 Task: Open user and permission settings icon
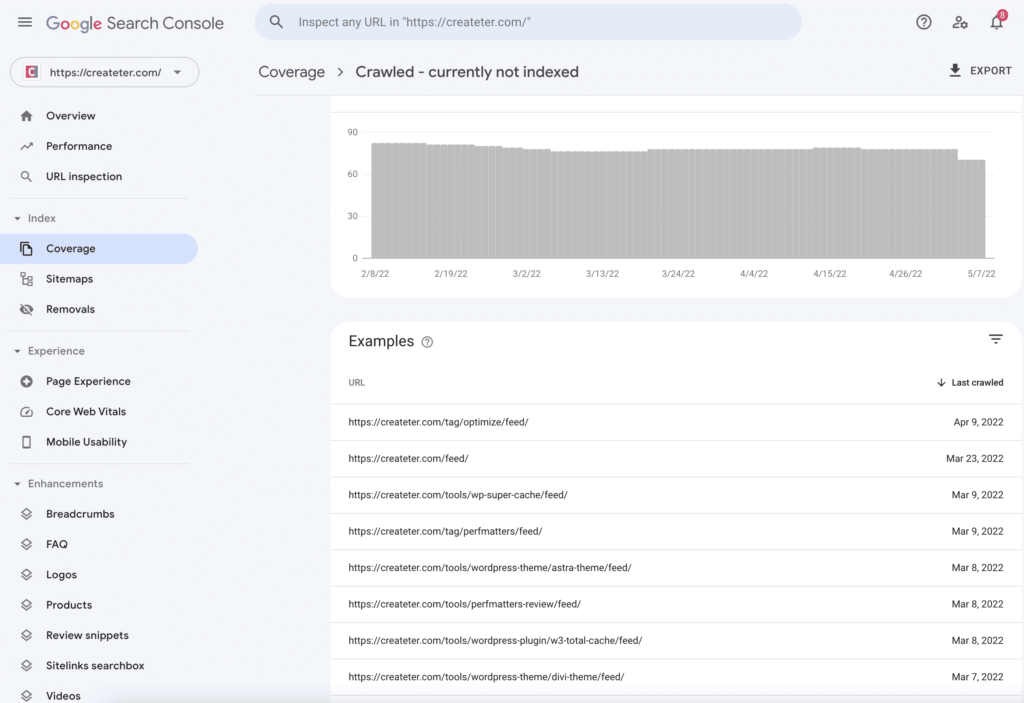(960, 22)
